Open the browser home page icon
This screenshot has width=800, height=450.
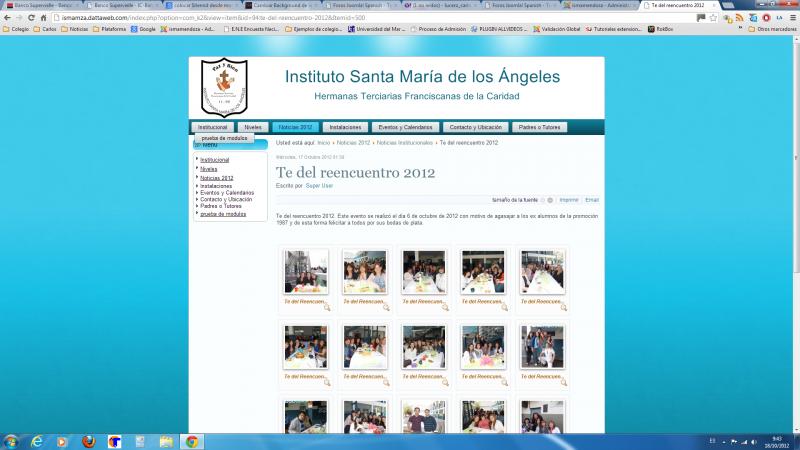(x=43, y=18)
